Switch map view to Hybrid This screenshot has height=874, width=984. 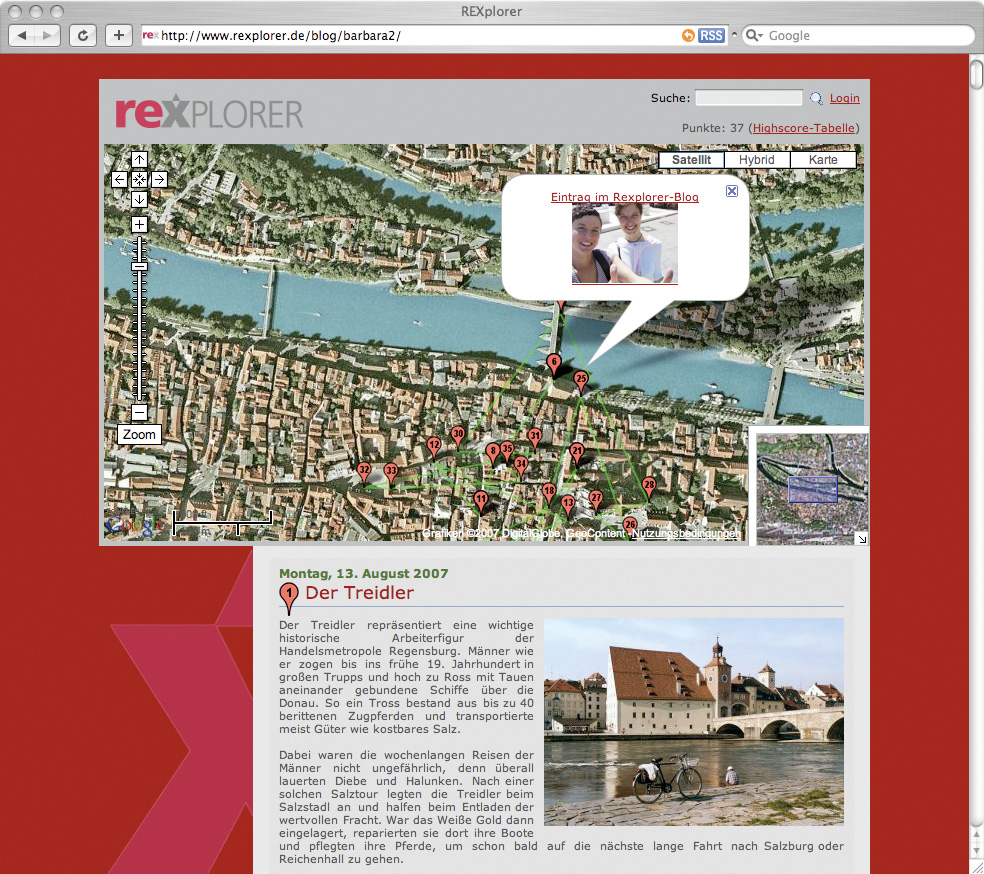(x=757, y=160)
